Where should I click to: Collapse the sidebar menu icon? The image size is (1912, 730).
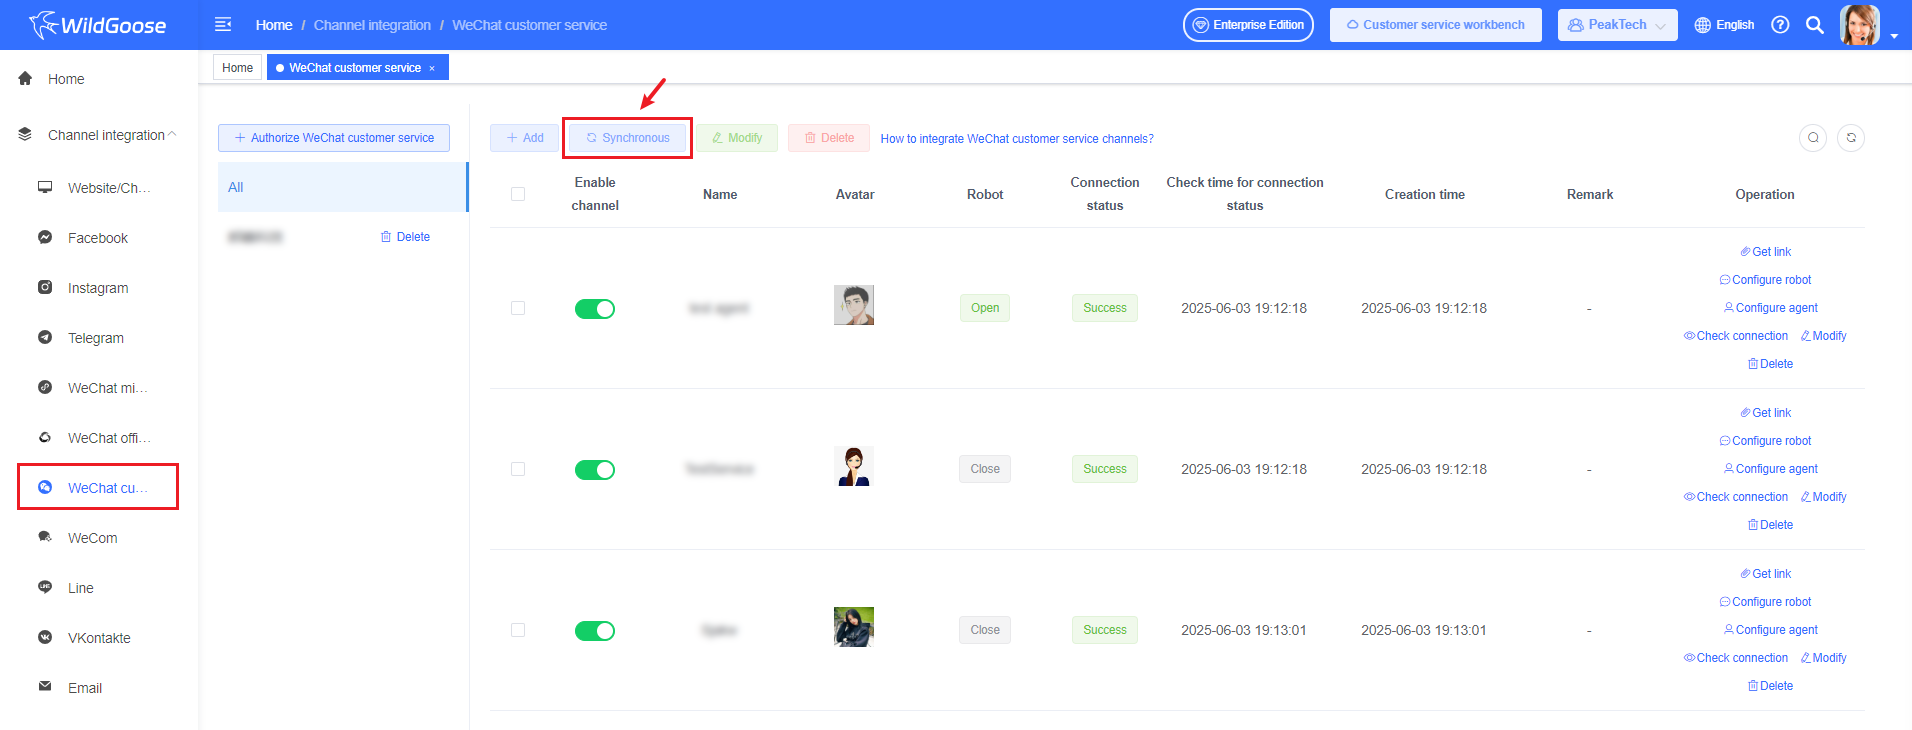tap(223, 24)
